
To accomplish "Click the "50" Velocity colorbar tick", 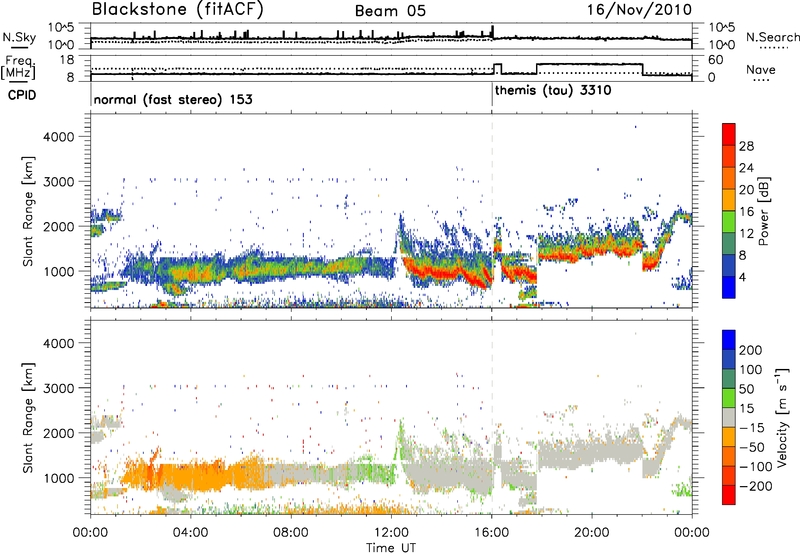I will [x=746, y=389].
